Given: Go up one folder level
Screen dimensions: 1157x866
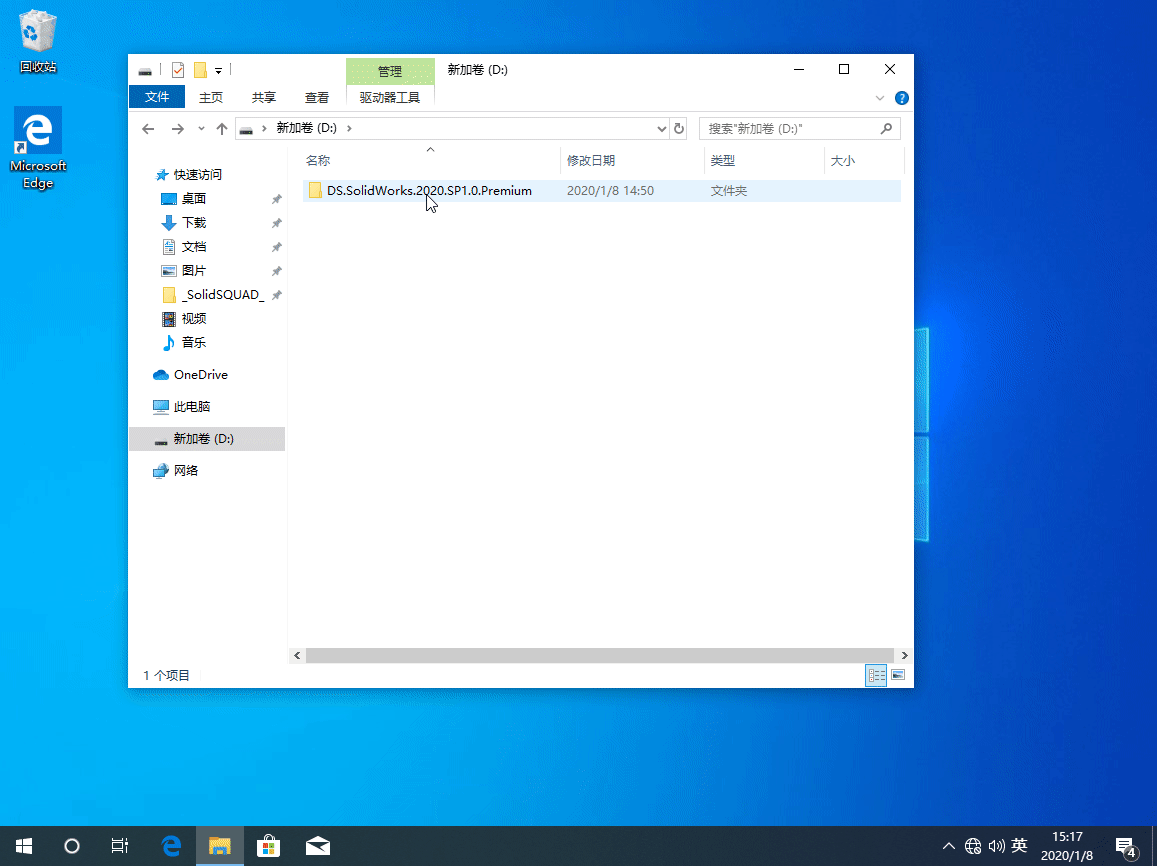Looking at the screenshot, I should pyautogui.click(x=221, y=128).
